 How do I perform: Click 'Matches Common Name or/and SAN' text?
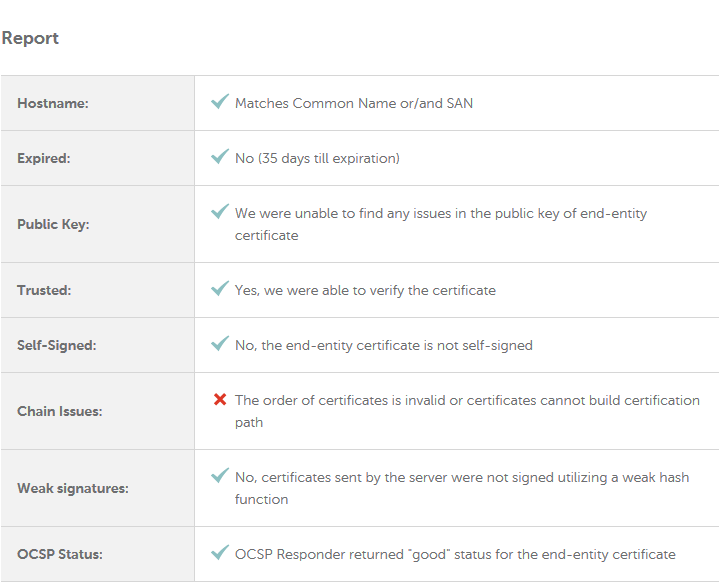354,103
